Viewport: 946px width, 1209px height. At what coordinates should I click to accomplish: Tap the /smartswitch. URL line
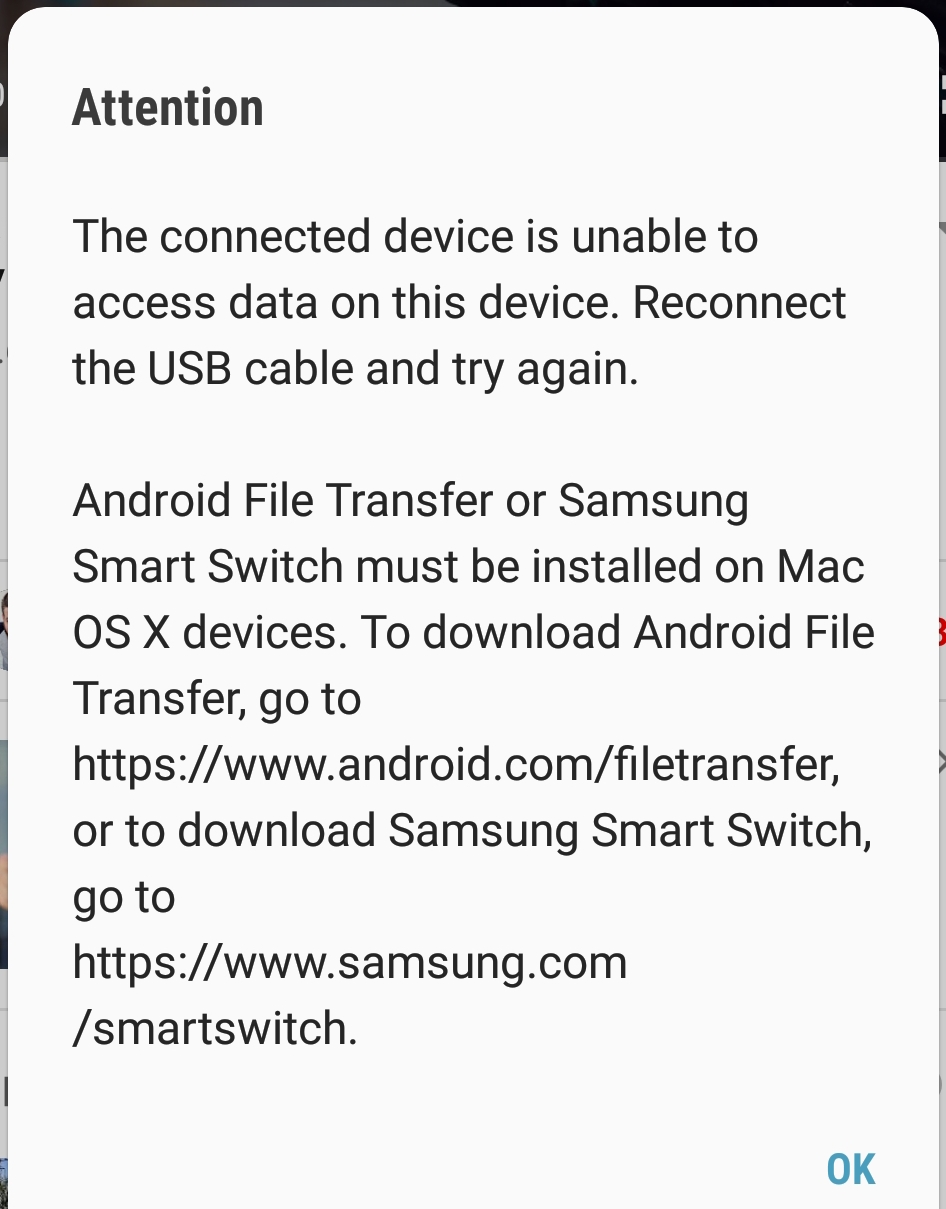pyautogui.click(x=215, y=1029)
